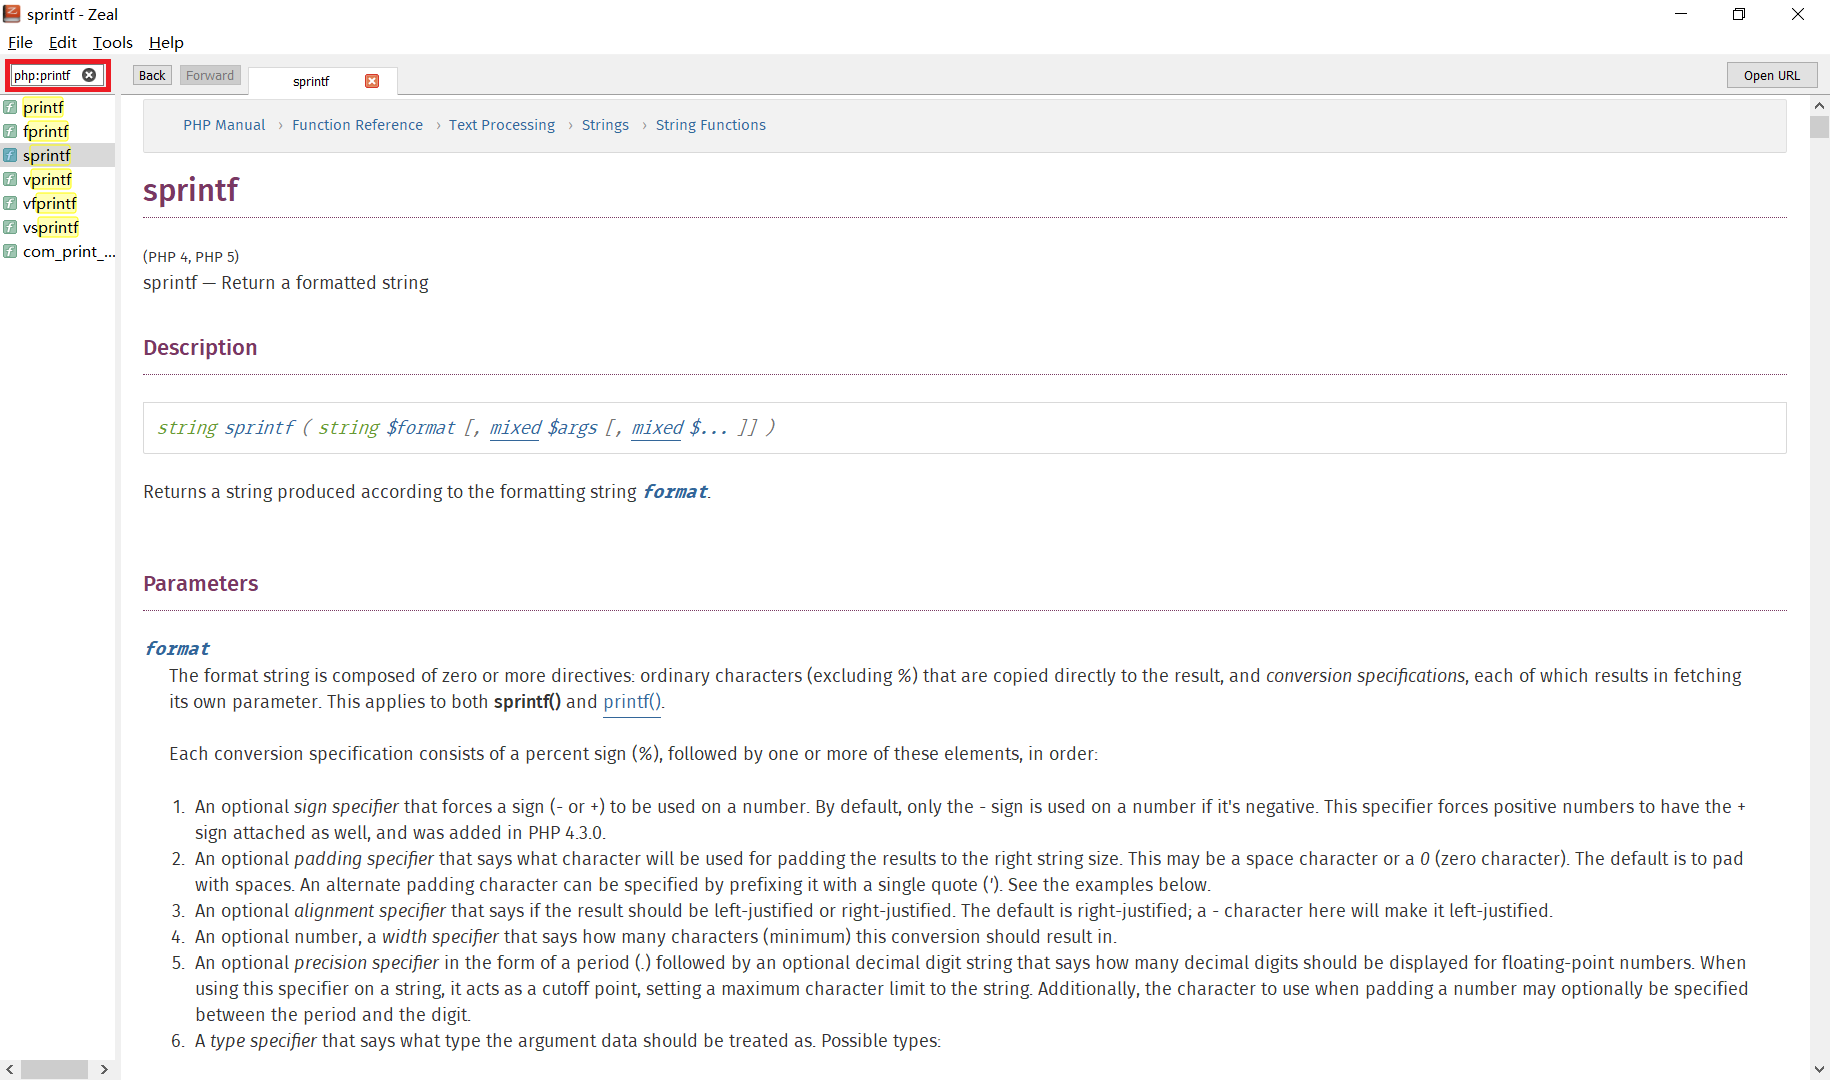
Task: Open the Help menu
Action: coord(166,42)
